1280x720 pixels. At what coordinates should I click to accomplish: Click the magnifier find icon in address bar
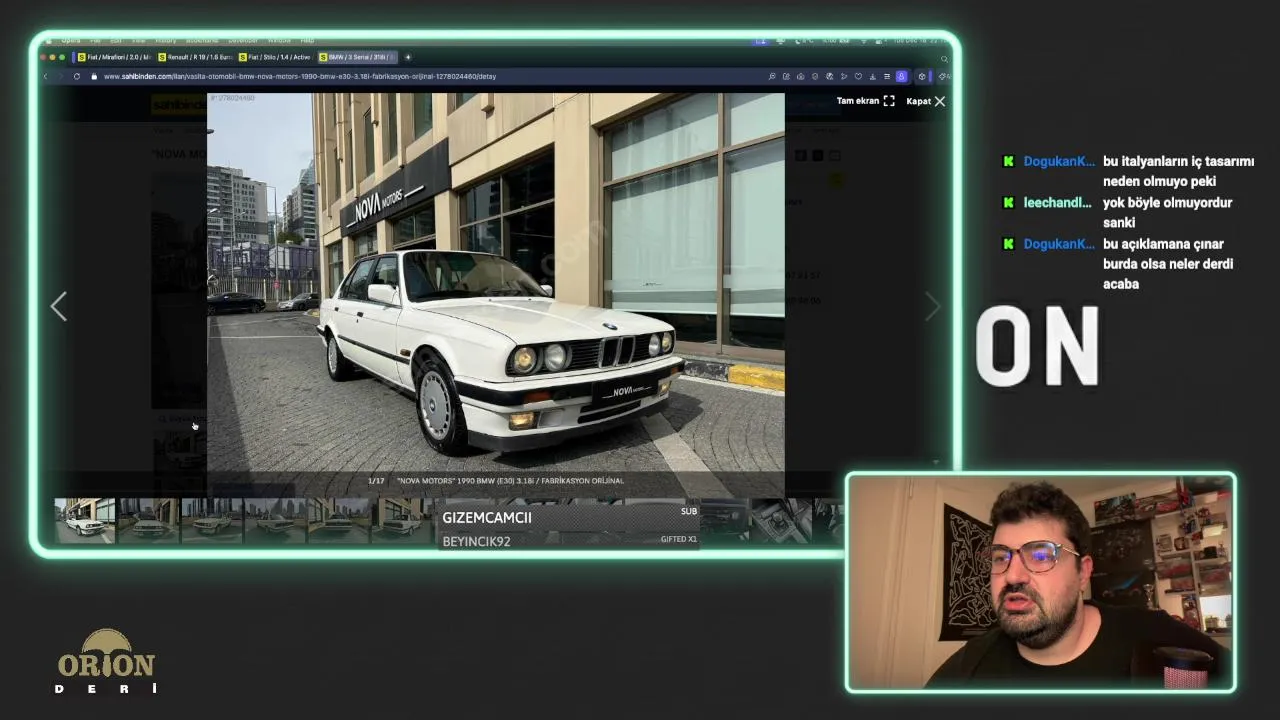(x=772, y=76)
